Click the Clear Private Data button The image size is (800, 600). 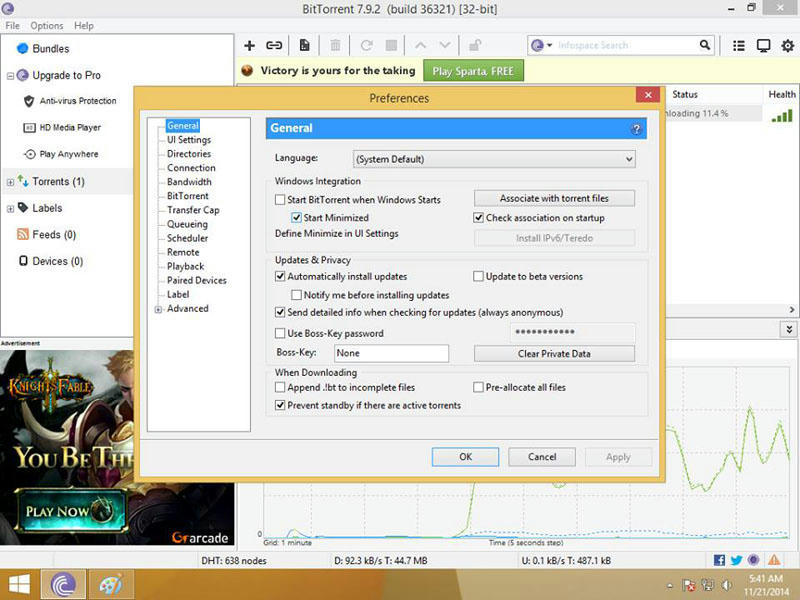click(x=554, y=354)
